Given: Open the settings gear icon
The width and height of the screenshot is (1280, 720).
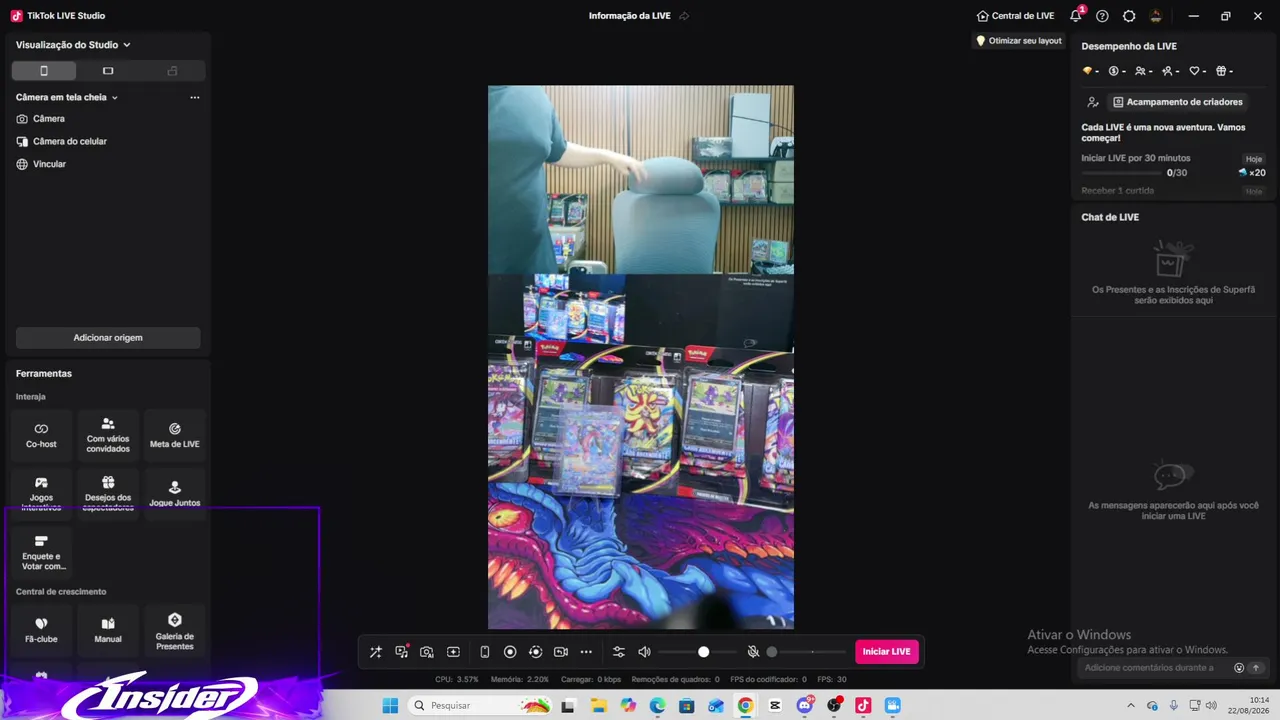Looking at the screenshot, I should click(1129, 16).
